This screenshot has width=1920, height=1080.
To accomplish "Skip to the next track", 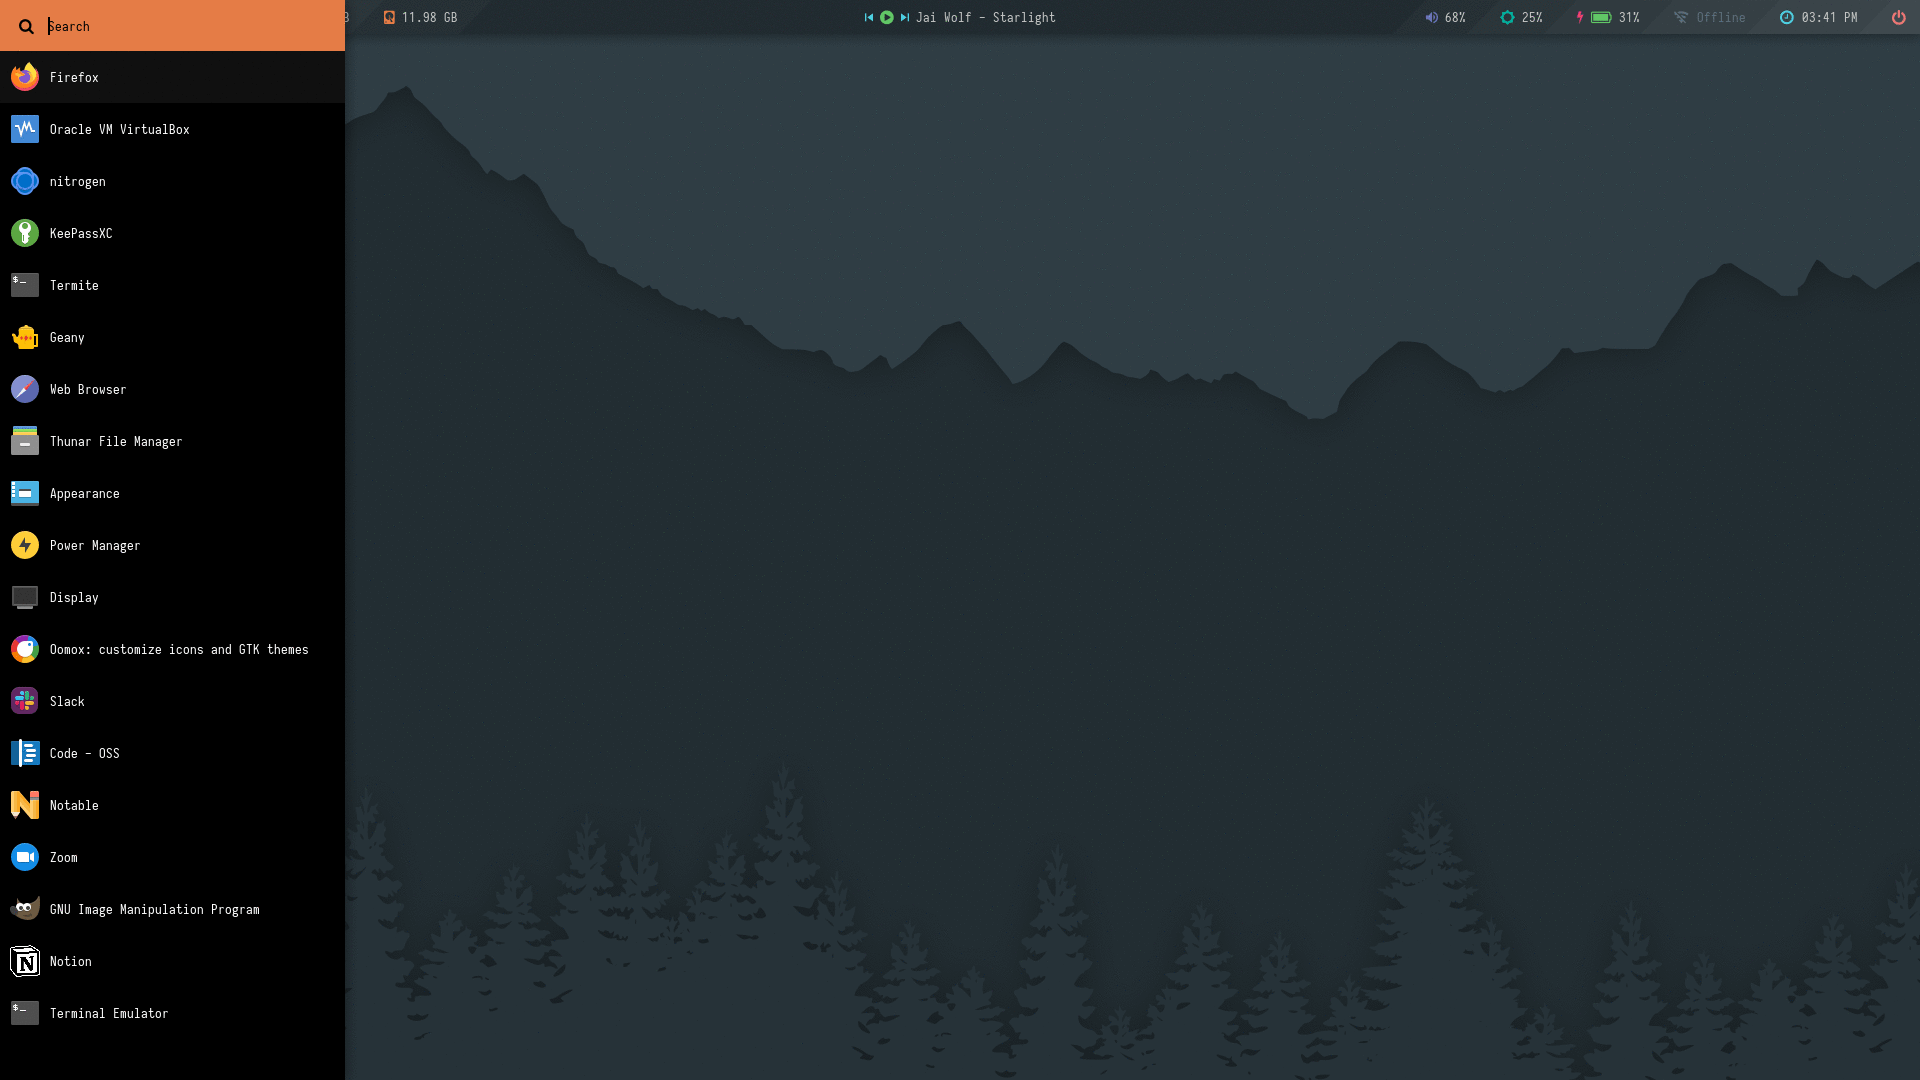I will tap(904, 17).
